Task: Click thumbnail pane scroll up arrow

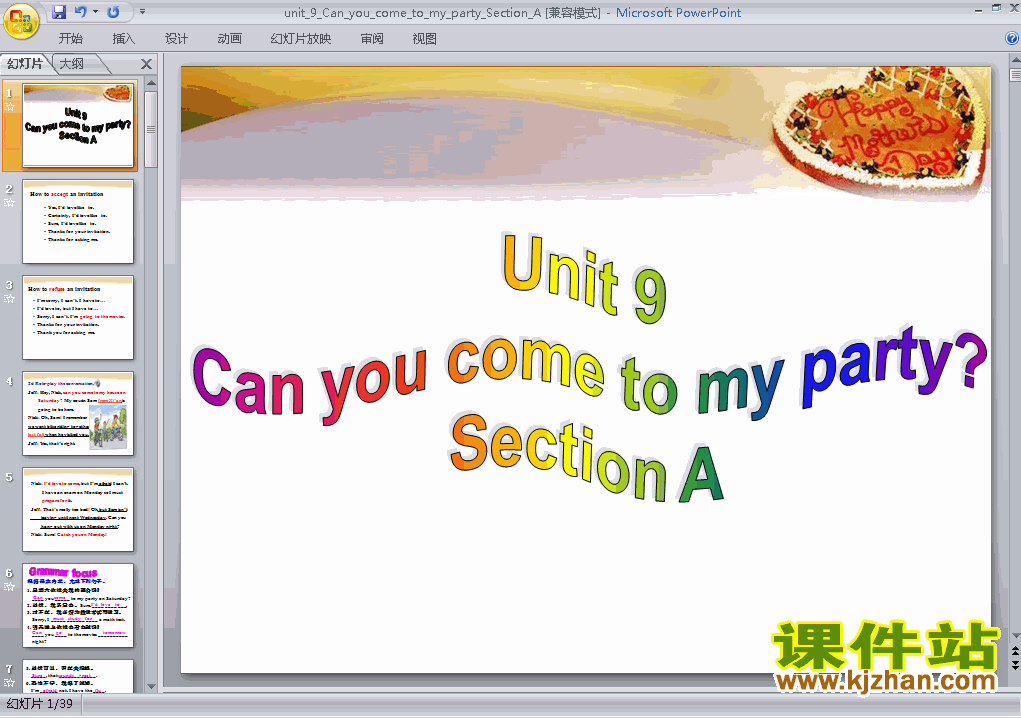Action: tap(151, 83)
